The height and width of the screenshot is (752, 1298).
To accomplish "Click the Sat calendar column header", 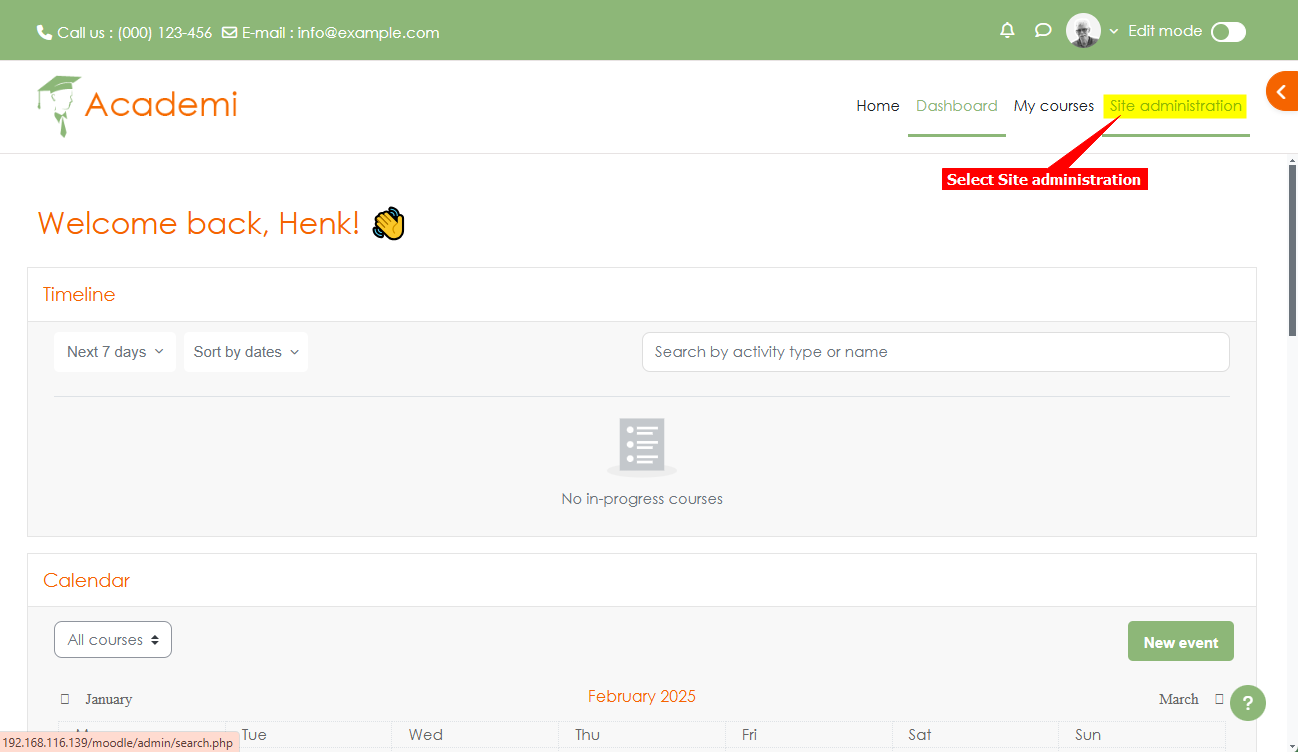I will pos(920,735).
